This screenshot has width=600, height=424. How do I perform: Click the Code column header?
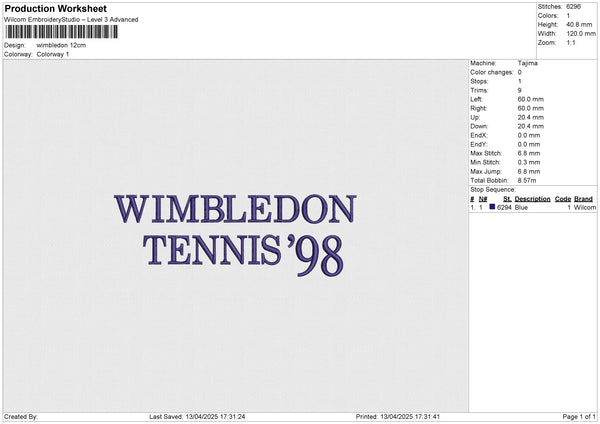562,199
